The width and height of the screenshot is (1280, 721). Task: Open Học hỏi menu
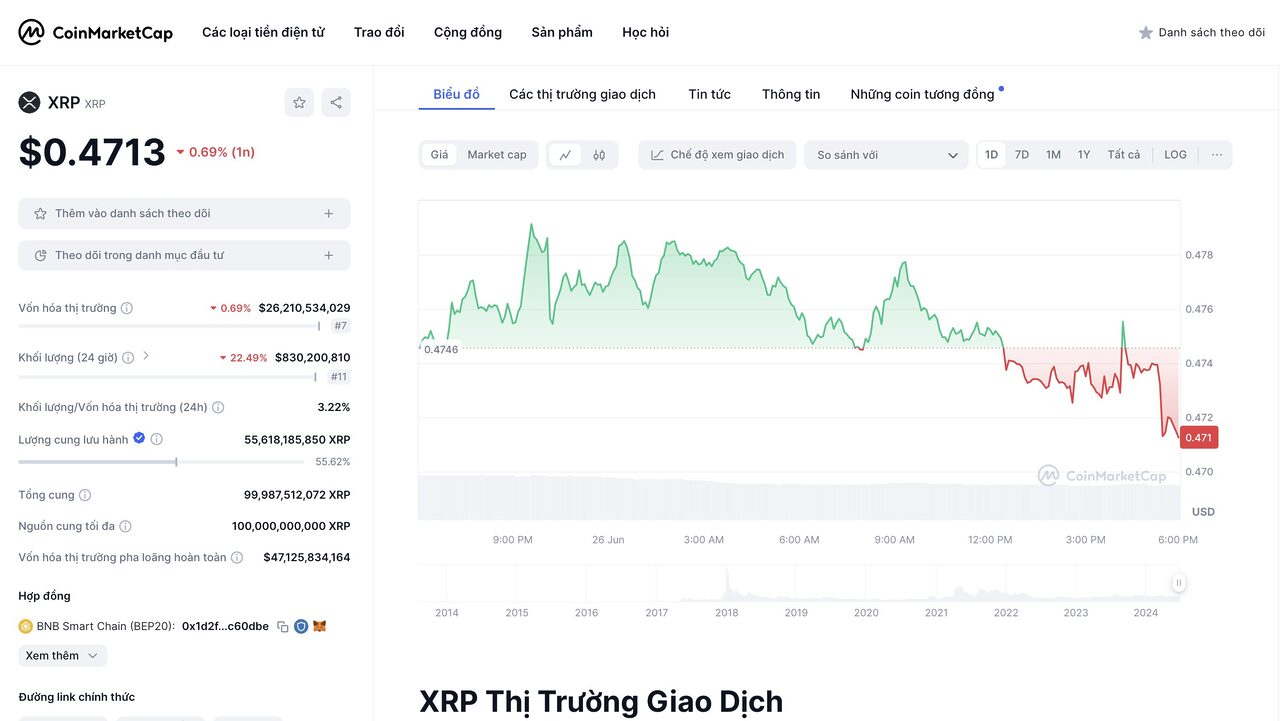646,33
